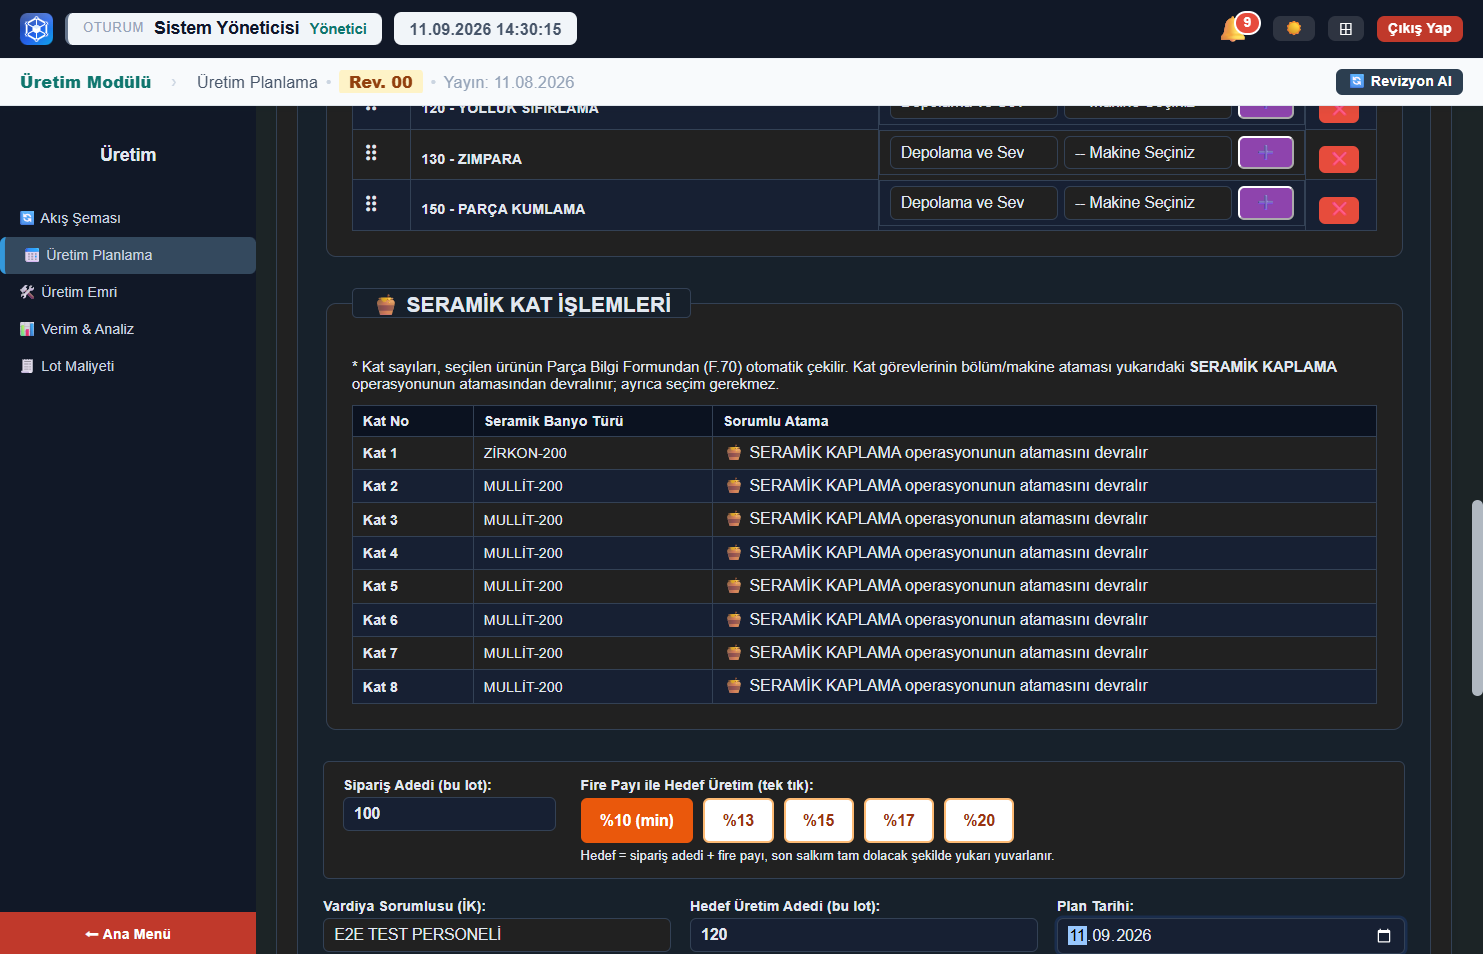Open Revizyon AI

coord(1399,82)
